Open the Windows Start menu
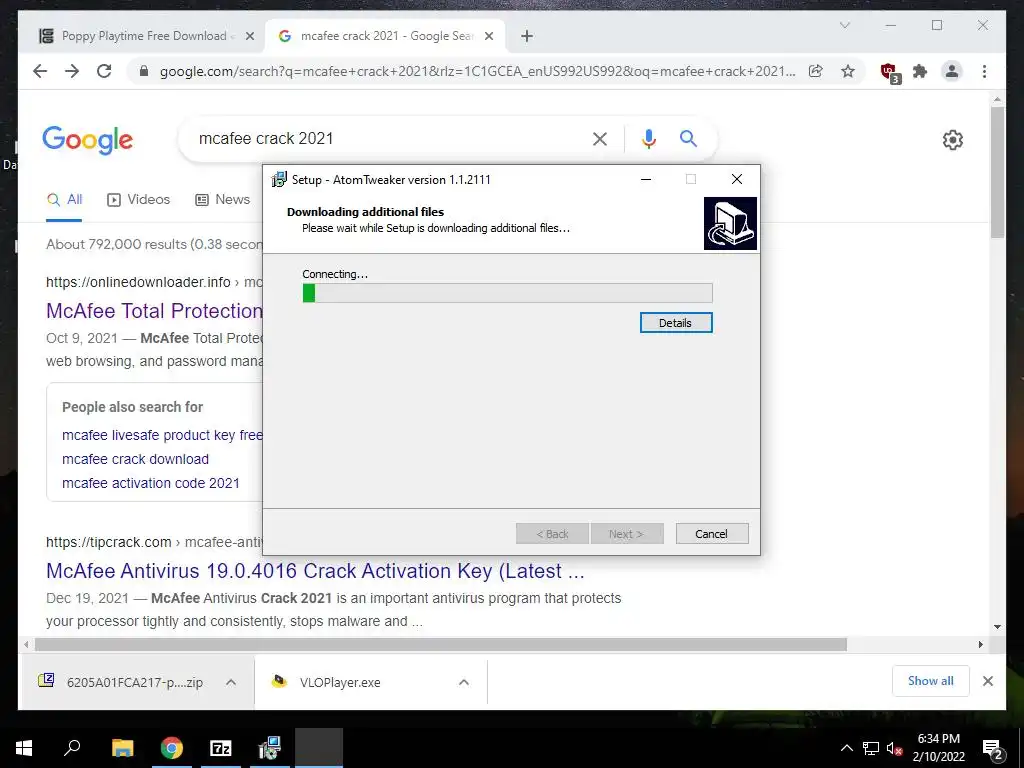 pos(24,748)
